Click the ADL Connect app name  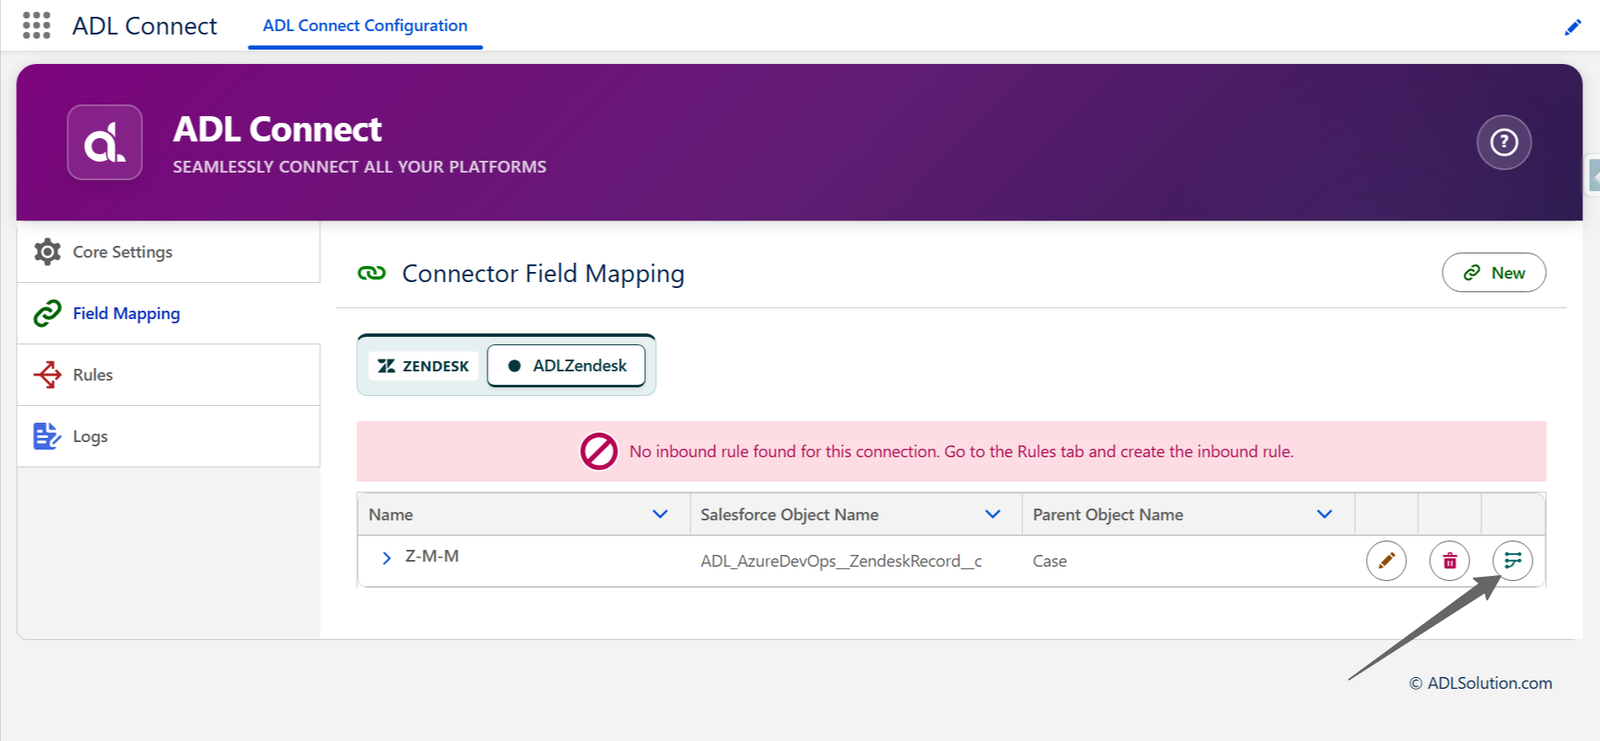(x=145, y=26)
